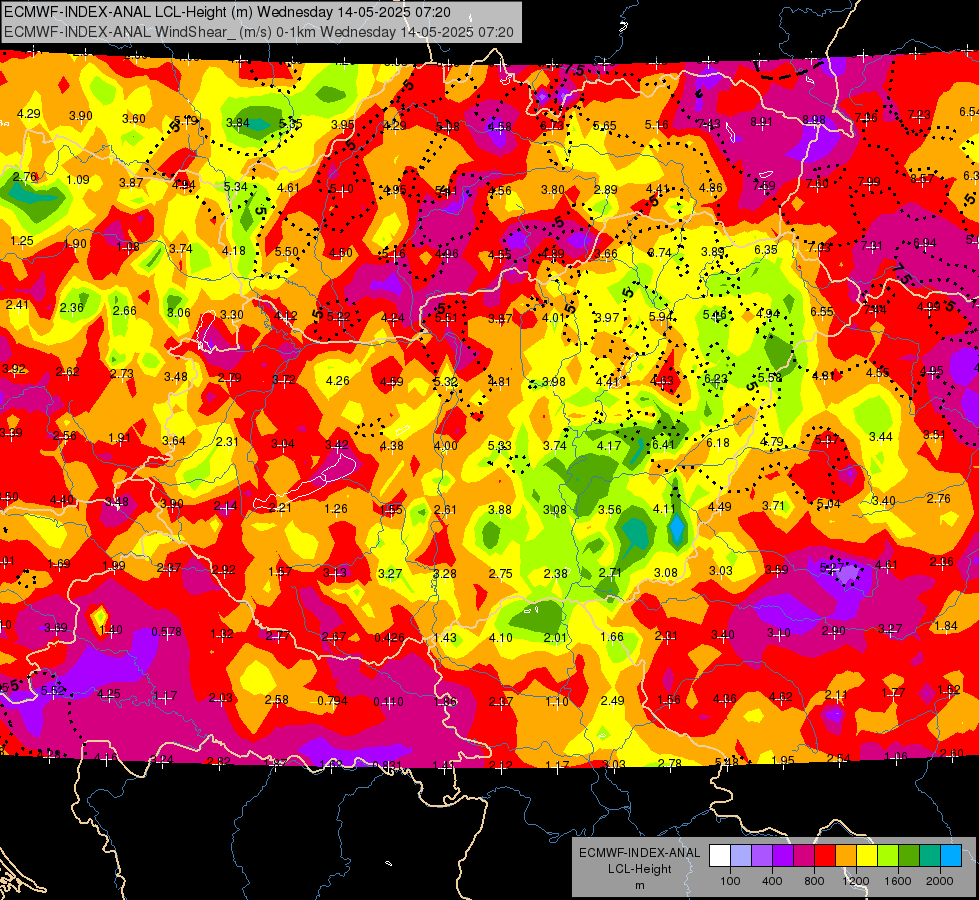The width and height of the screenshot is (979, 900).
Task: Click the violet legend swatch
Action: pyautogui.click(x=783, y=856)
